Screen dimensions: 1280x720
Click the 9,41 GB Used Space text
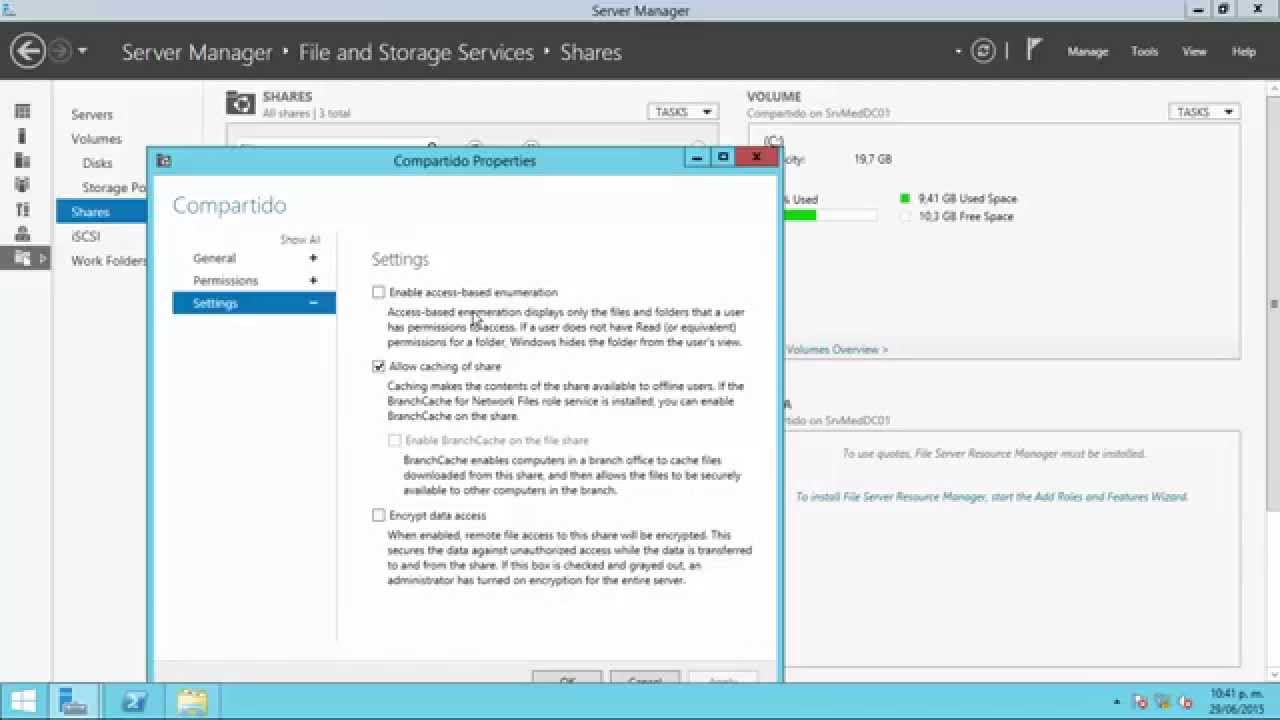tap(967, 199)
